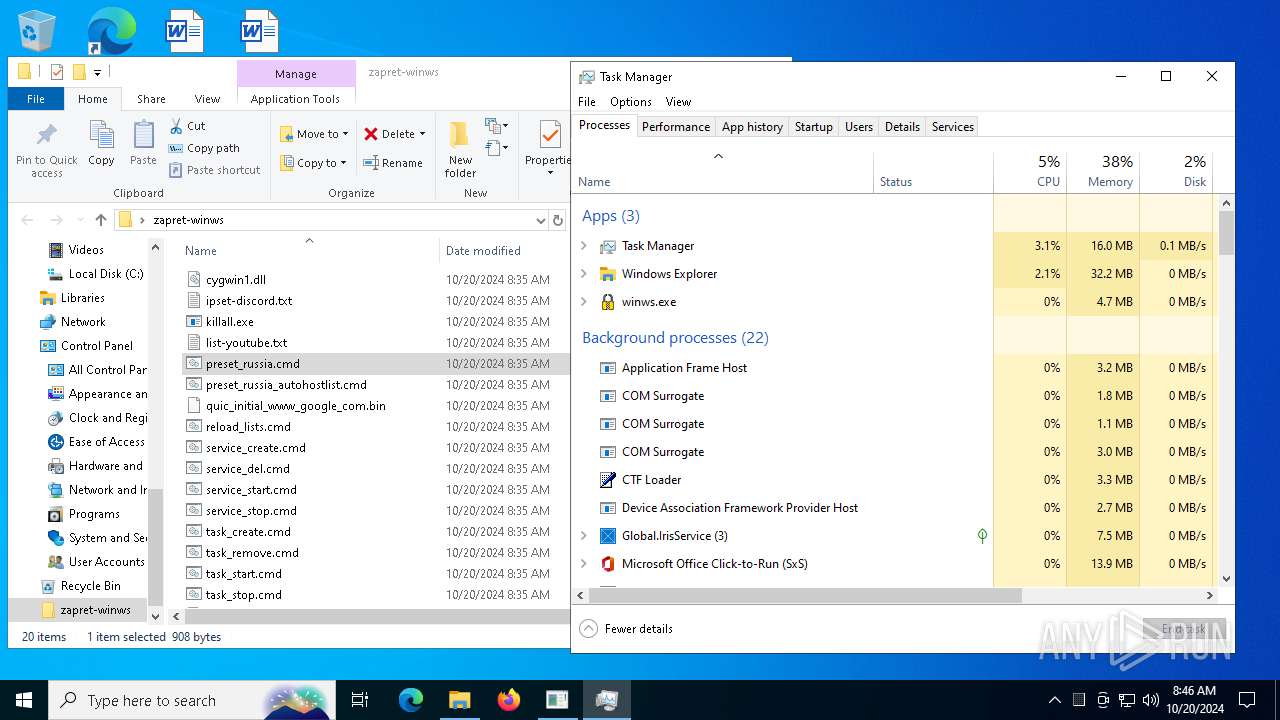This screenshot has height=720, width=1280.
Task: Switch to the App history tab
Action: pyautogui.click(x=752, y=127)
